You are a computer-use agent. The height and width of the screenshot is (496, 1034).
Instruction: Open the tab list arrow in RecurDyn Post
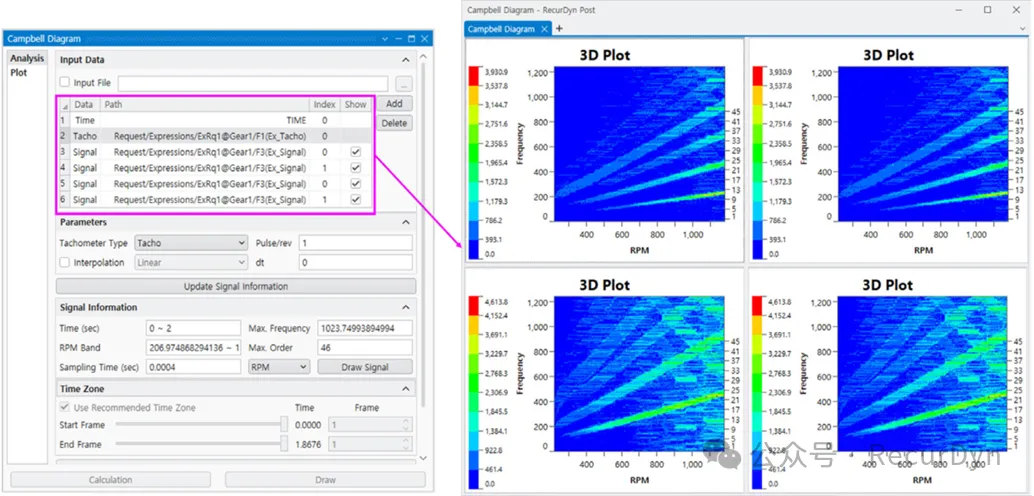tap(1023, 29)
